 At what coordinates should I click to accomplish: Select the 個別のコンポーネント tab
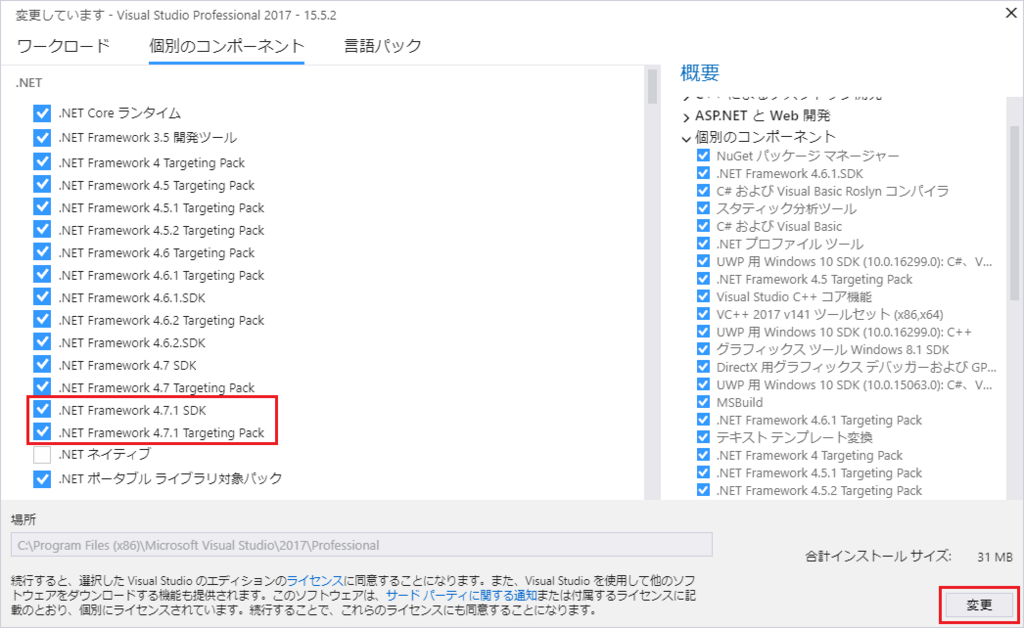pyautogui.click(x=227, y=46)
